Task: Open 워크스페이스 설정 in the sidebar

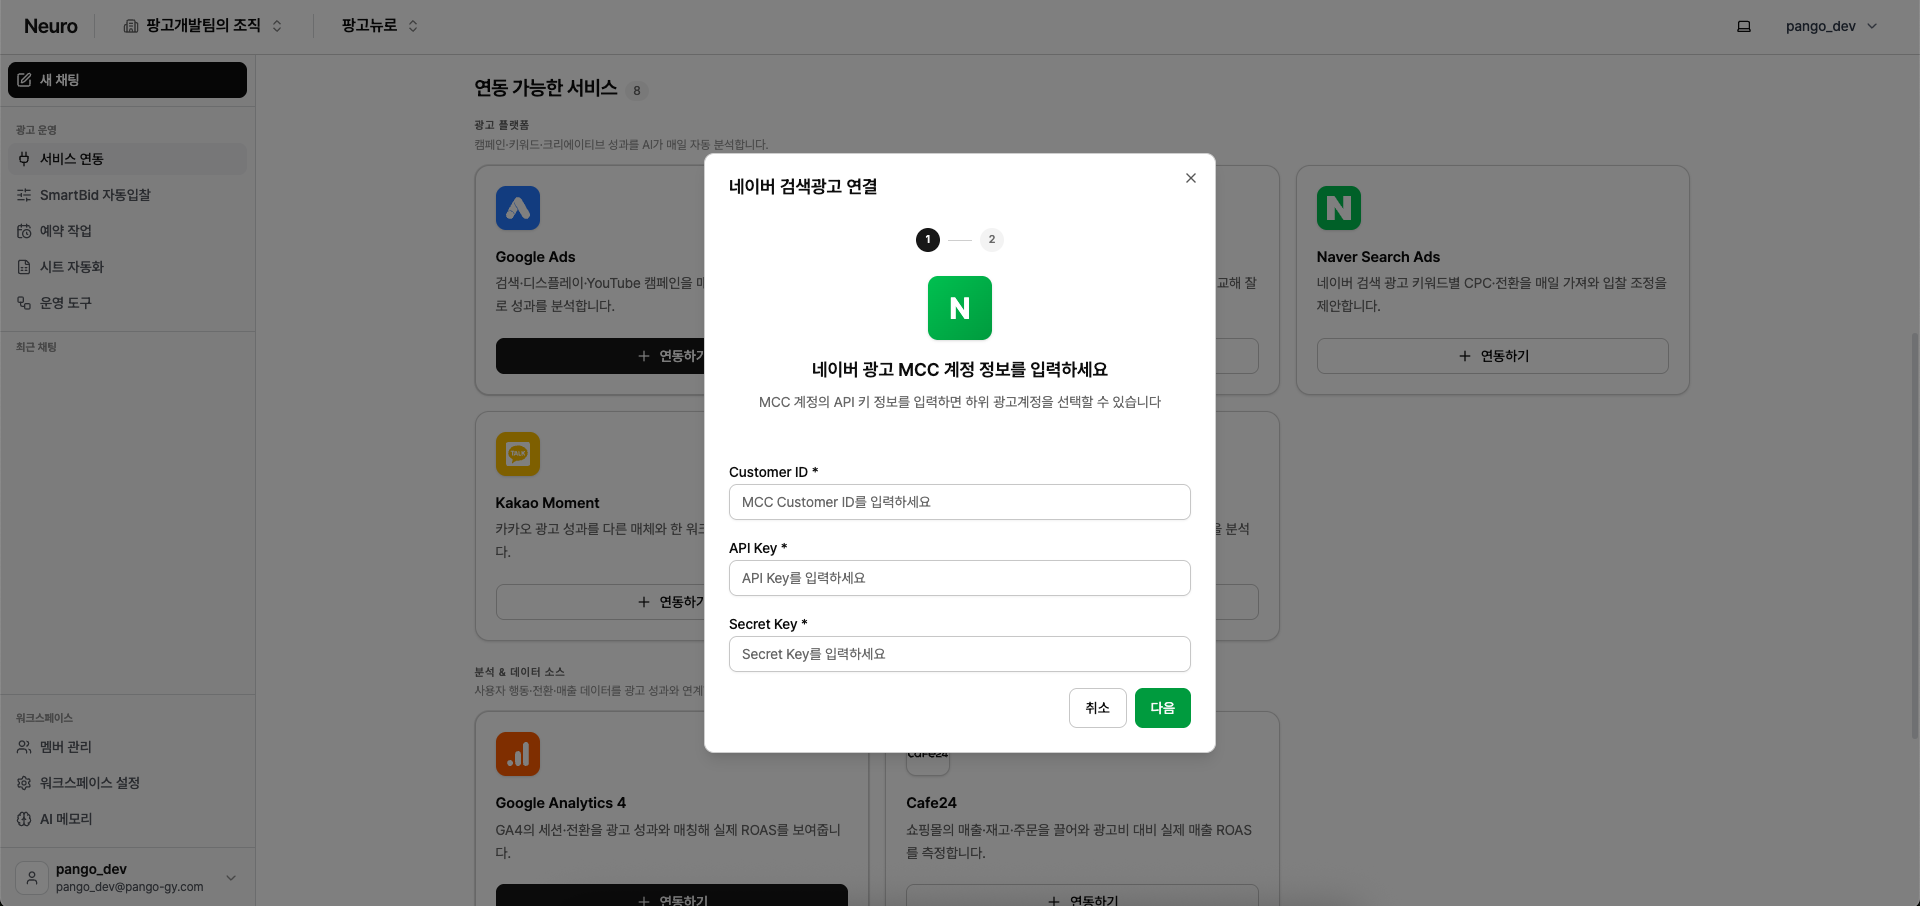Action: tap(127, 783)
